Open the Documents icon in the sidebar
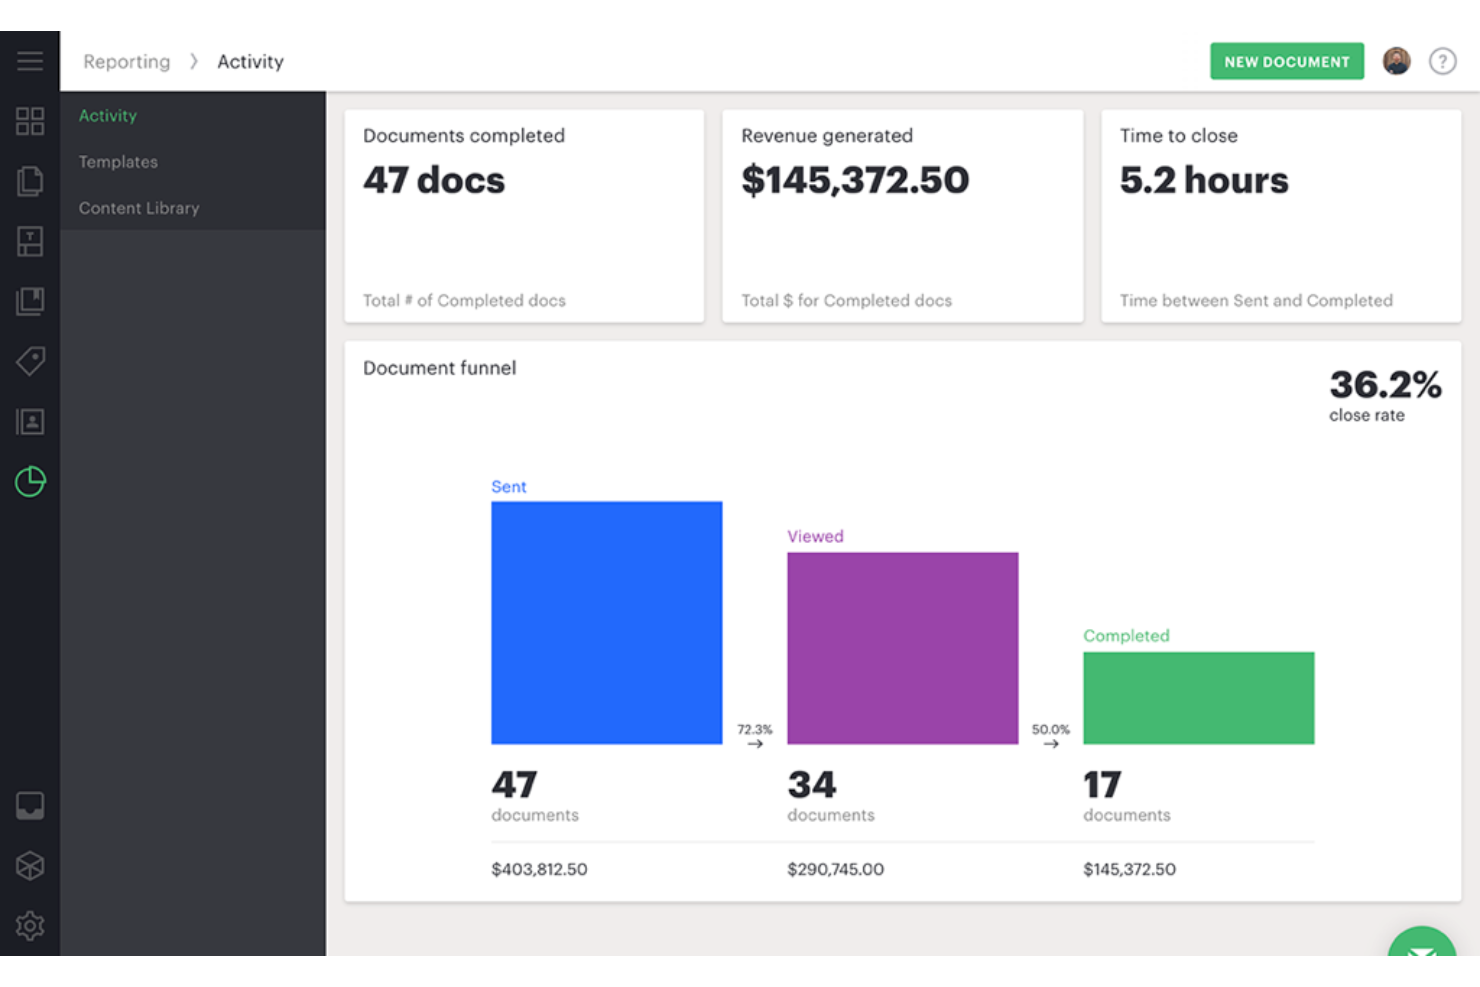This screenshot has width=1480, height=987. 30,181
